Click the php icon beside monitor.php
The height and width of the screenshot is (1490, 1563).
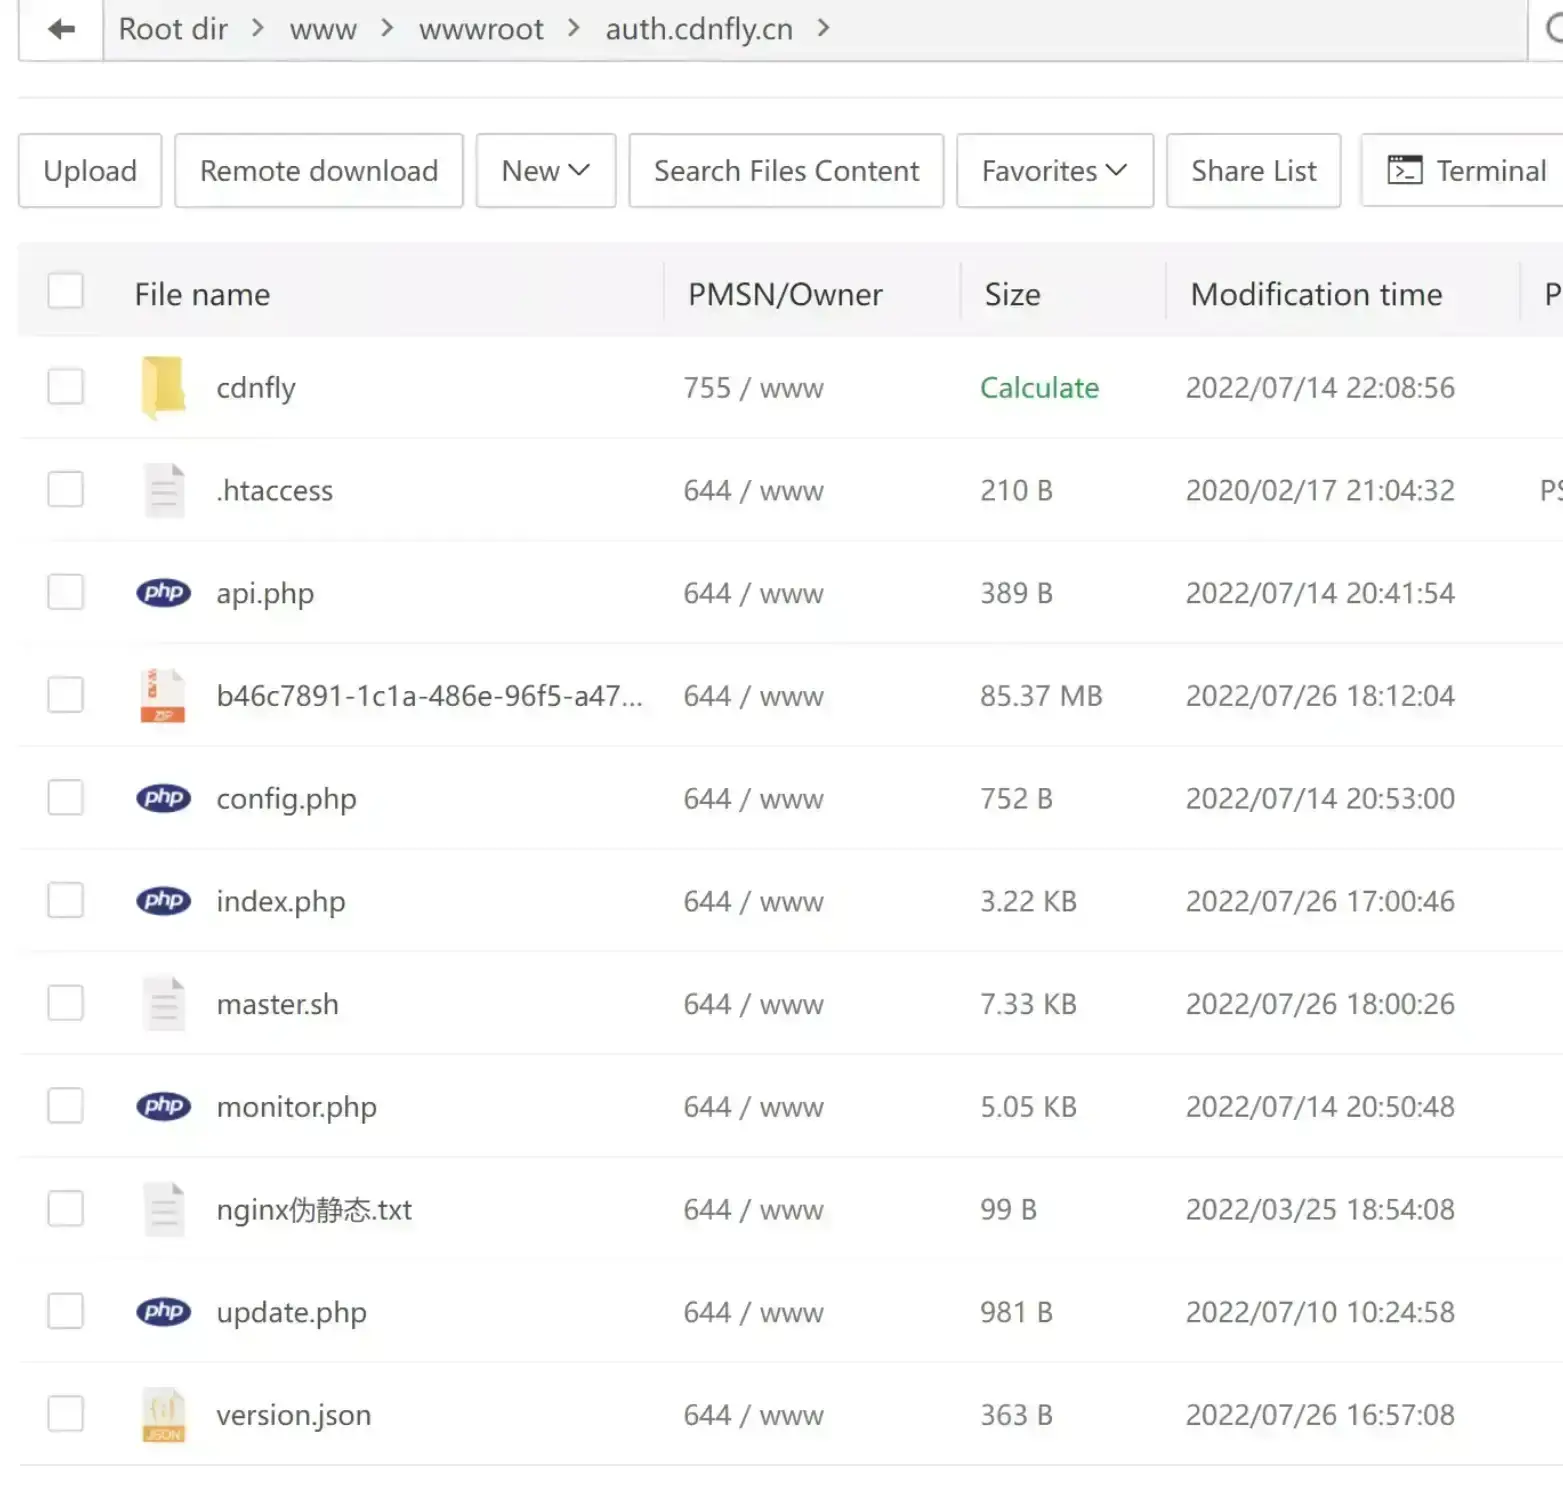(163, 1106)
